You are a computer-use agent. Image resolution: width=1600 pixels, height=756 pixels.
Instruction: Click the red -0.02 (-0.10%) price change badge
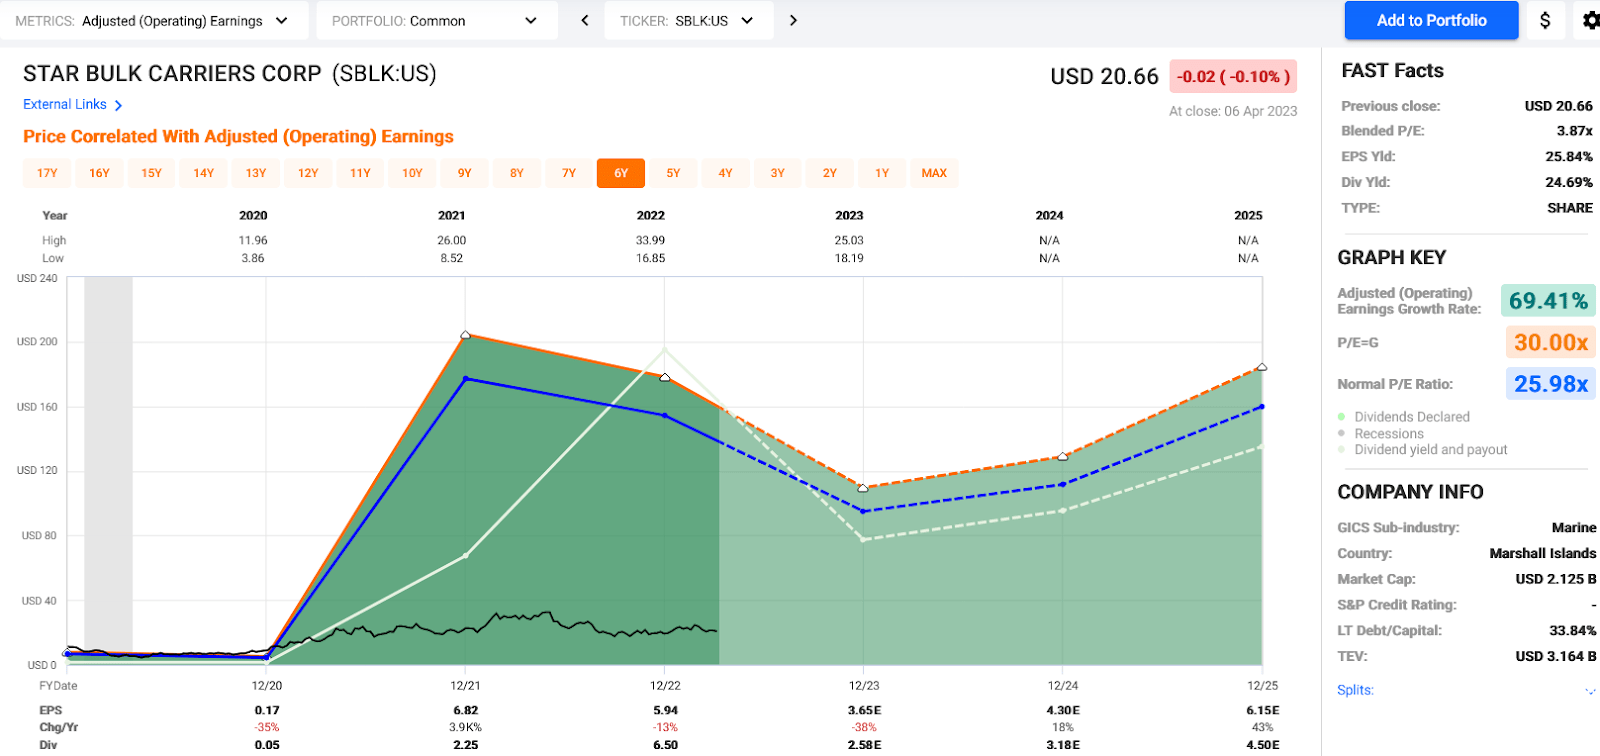[1233, 77]
